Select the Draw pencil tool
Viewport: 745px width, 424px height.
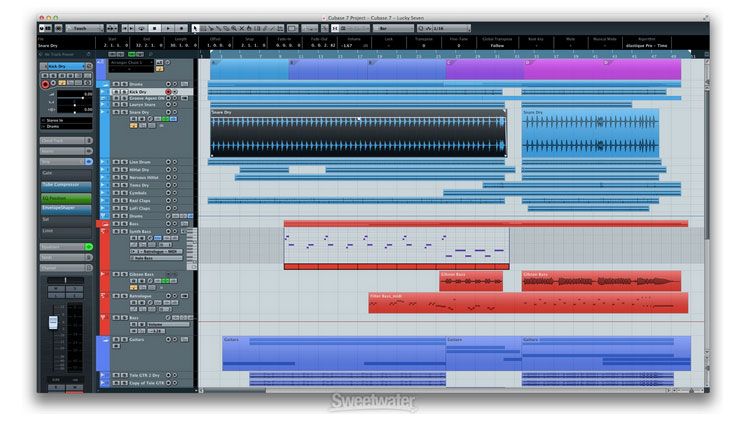(x=264, y=29)
